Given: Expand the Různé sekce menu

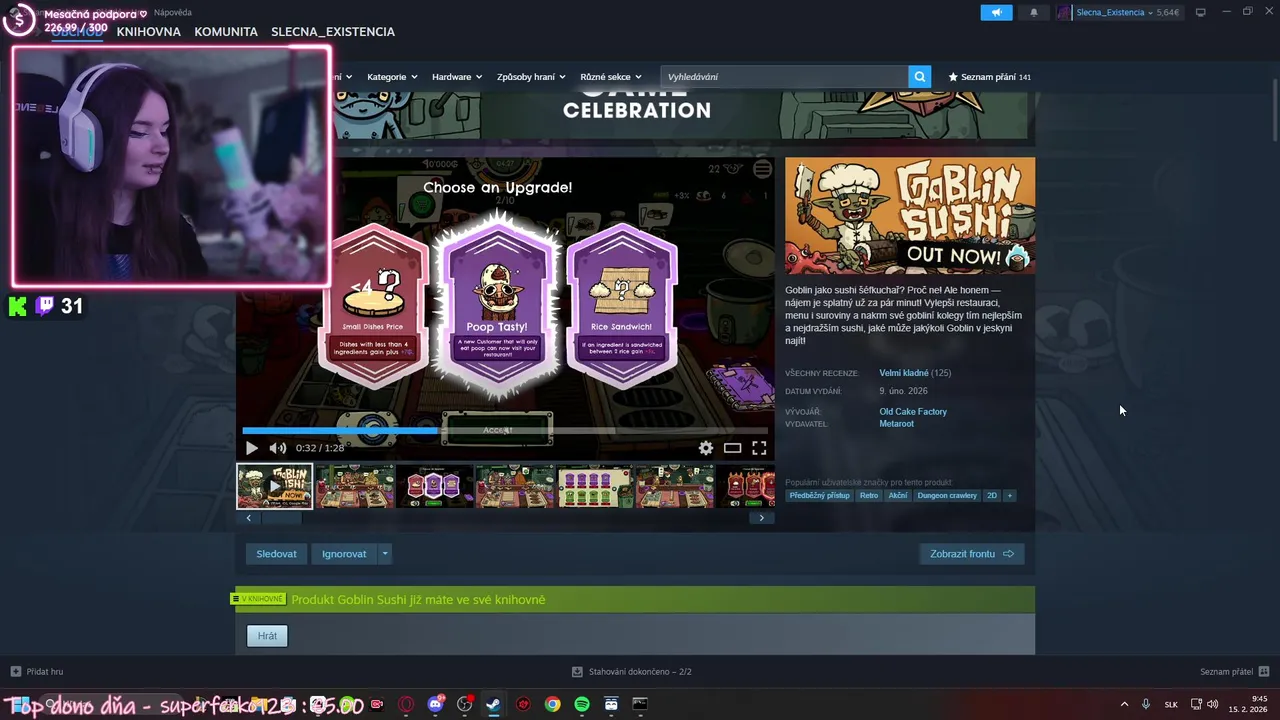Looking at the screenshot, I should (611, 76).
